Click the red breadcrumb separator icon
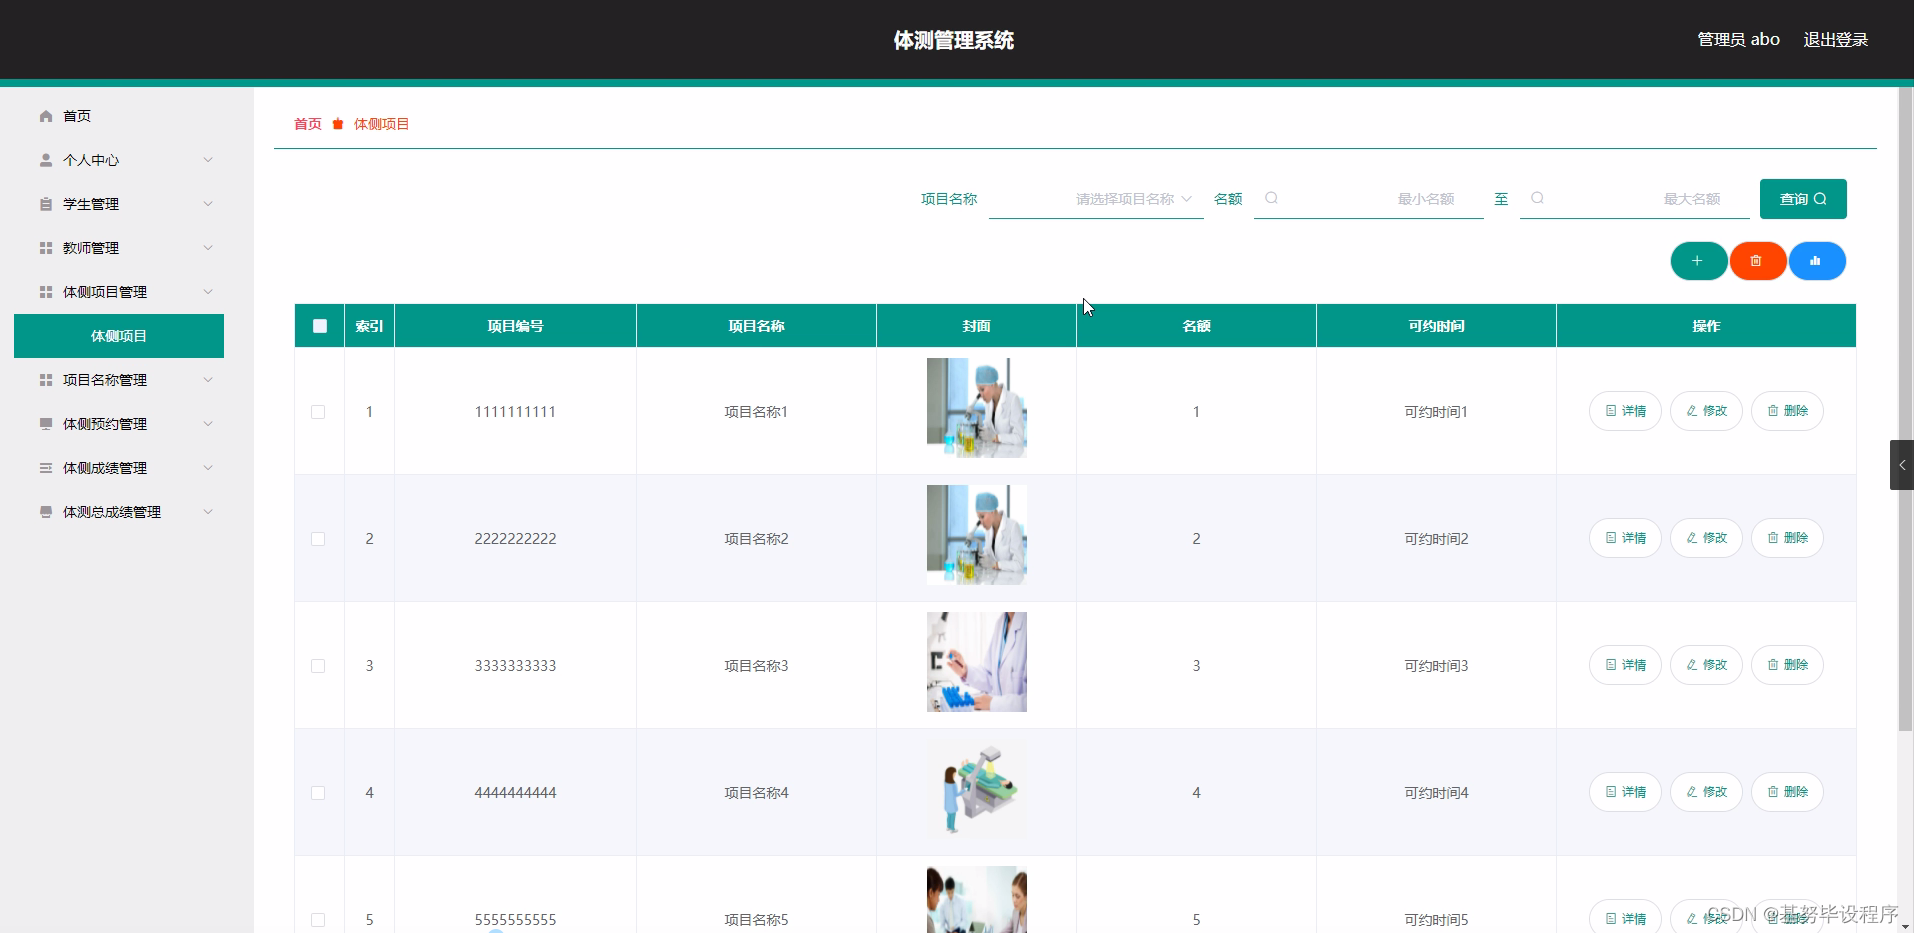 coord(338,124)
